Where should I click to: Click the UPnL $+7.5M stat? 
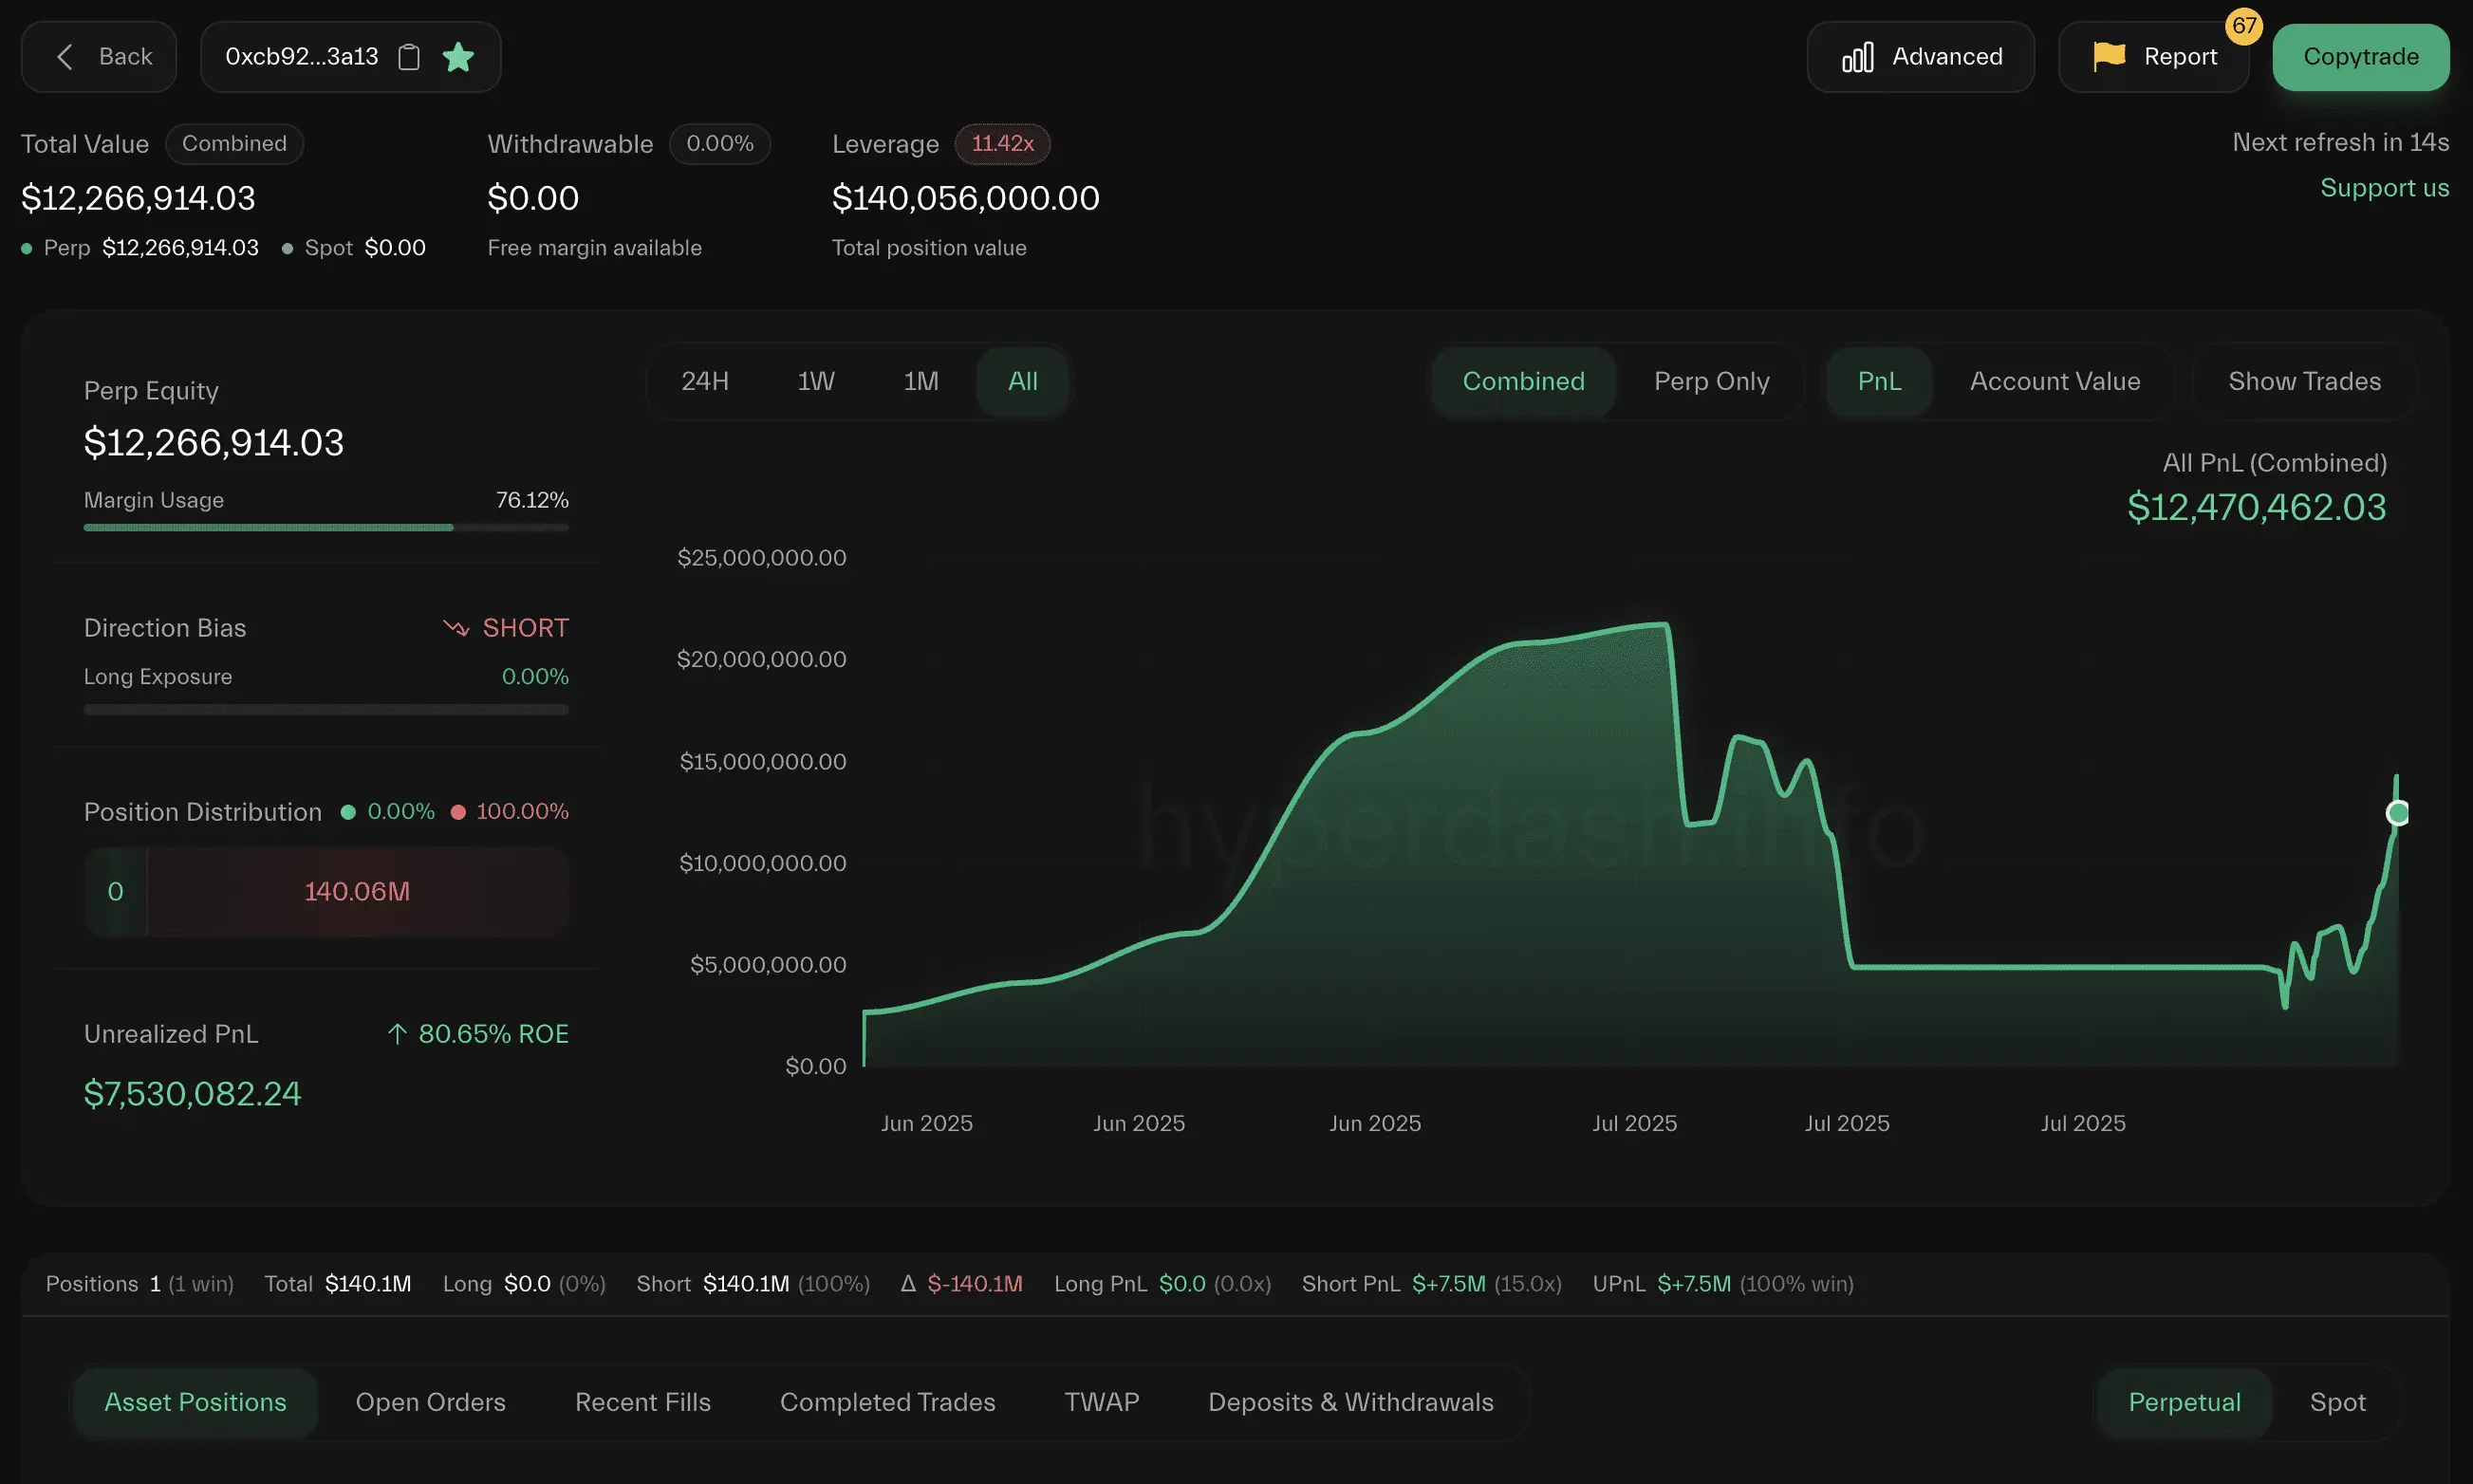[1722, 1283]
